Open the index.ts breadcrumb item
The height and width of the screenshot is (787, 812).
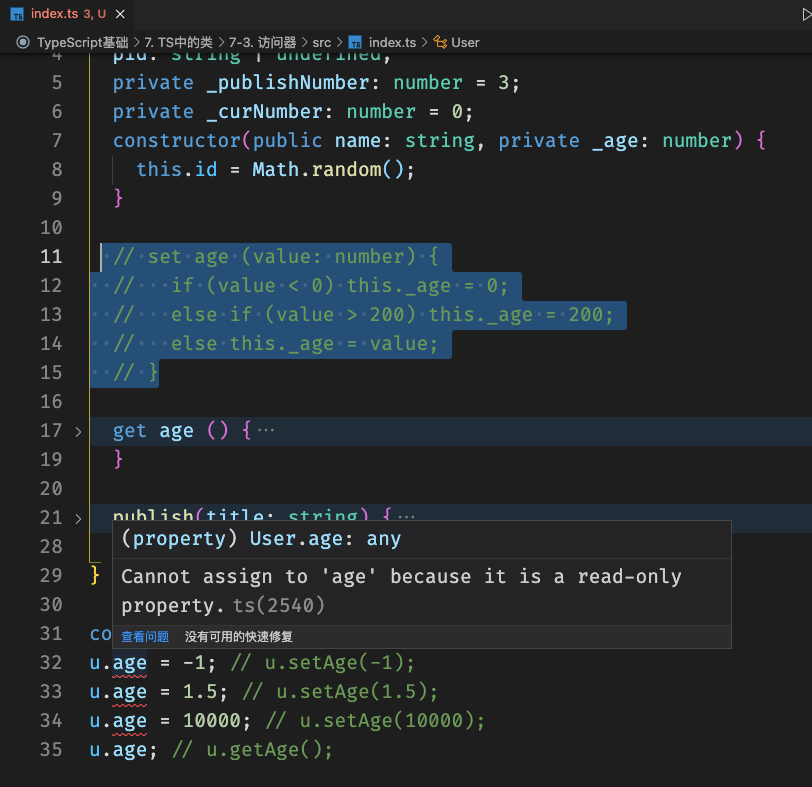click(x=392, y=42)
